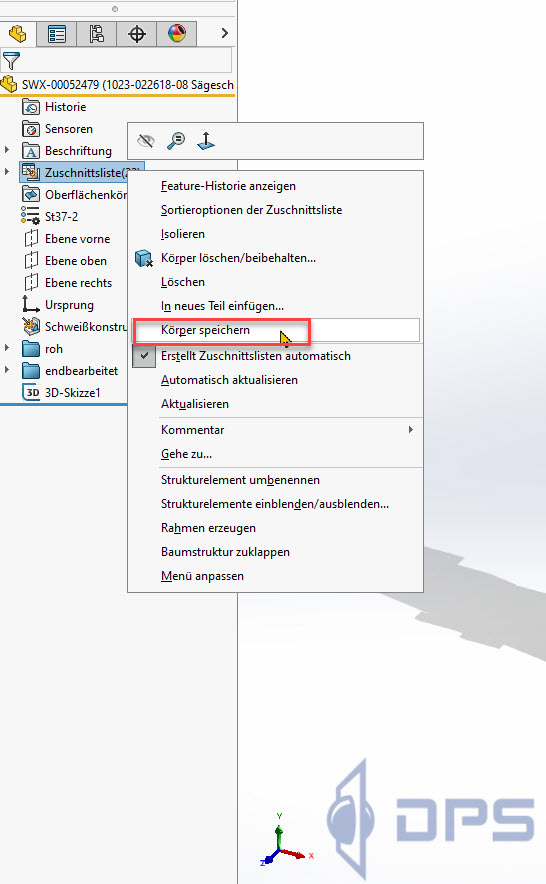Toggle 'Automatisch aktualisieren' option
Viewport: 546px width, 884px height.
click(229, 380)
